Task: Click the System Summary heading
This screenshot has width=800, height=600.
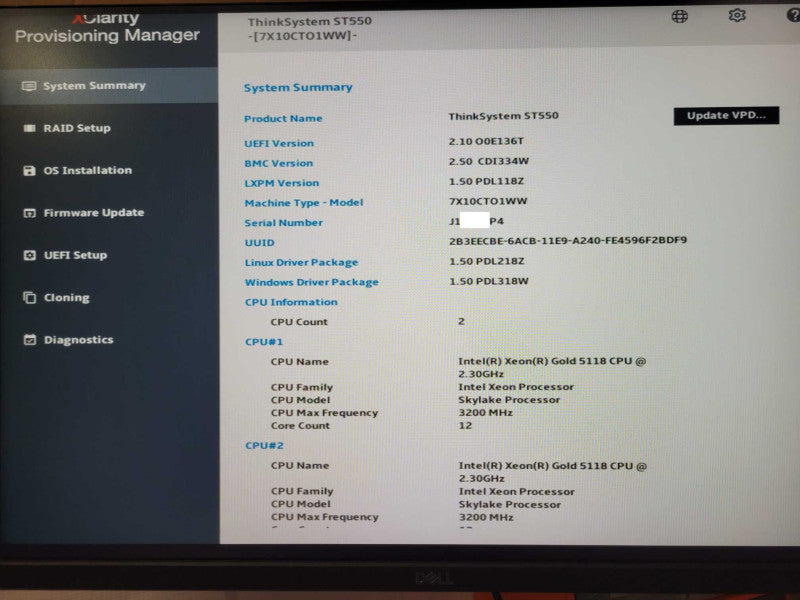Action: tap(298, 88)
